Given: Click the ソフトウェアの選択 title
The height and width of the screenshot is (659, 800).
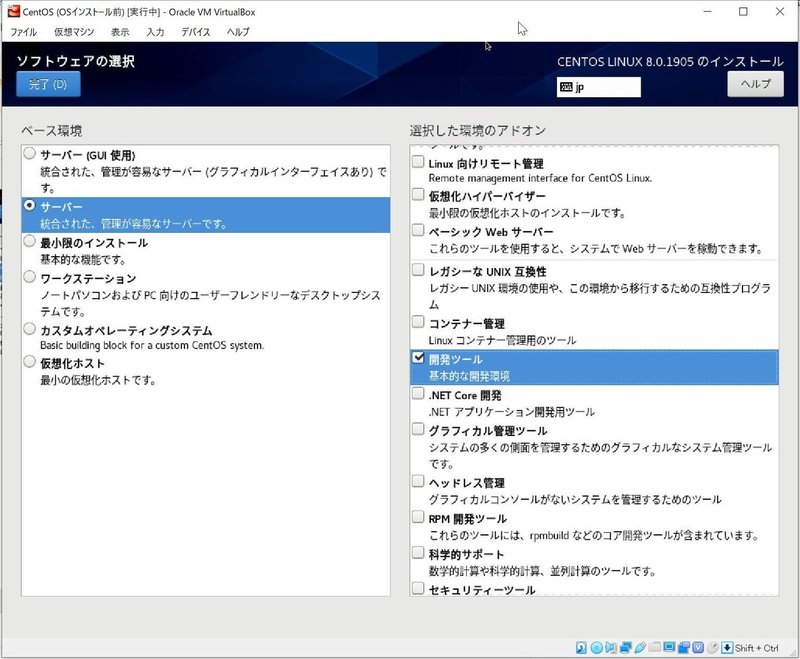Looking at the screenshot, I should (x=76, y=61).
